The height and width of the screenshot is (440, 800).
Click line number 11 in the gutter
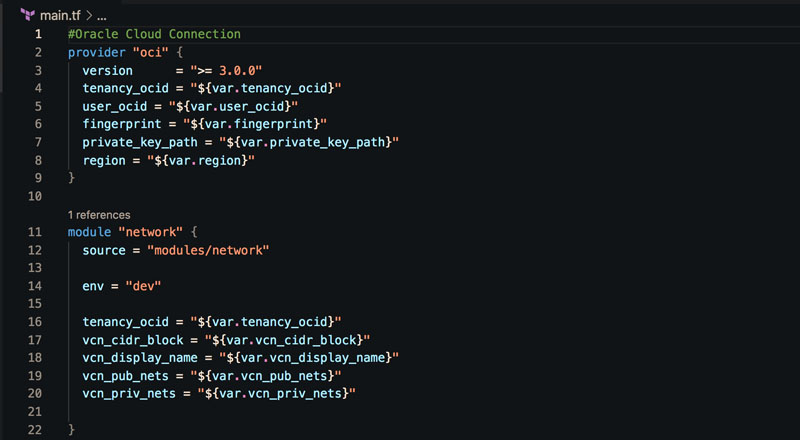38,232
